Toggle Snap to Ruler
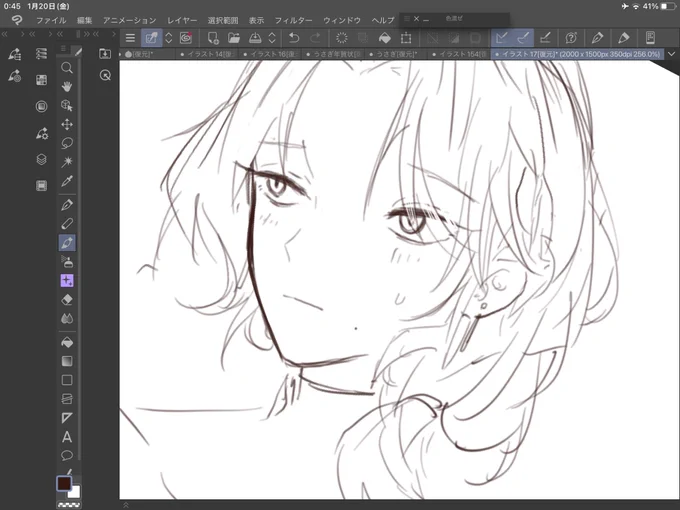This screenshot has width=680, height=510. click(x=502, y=38)
